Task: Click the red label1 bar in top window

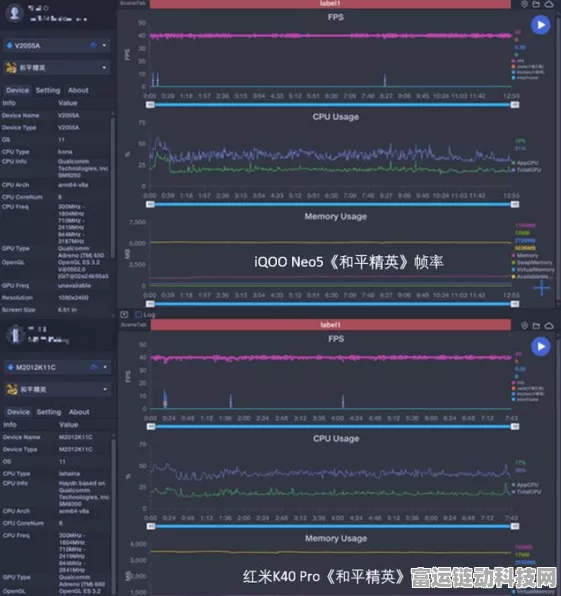Action: [330, 4]
